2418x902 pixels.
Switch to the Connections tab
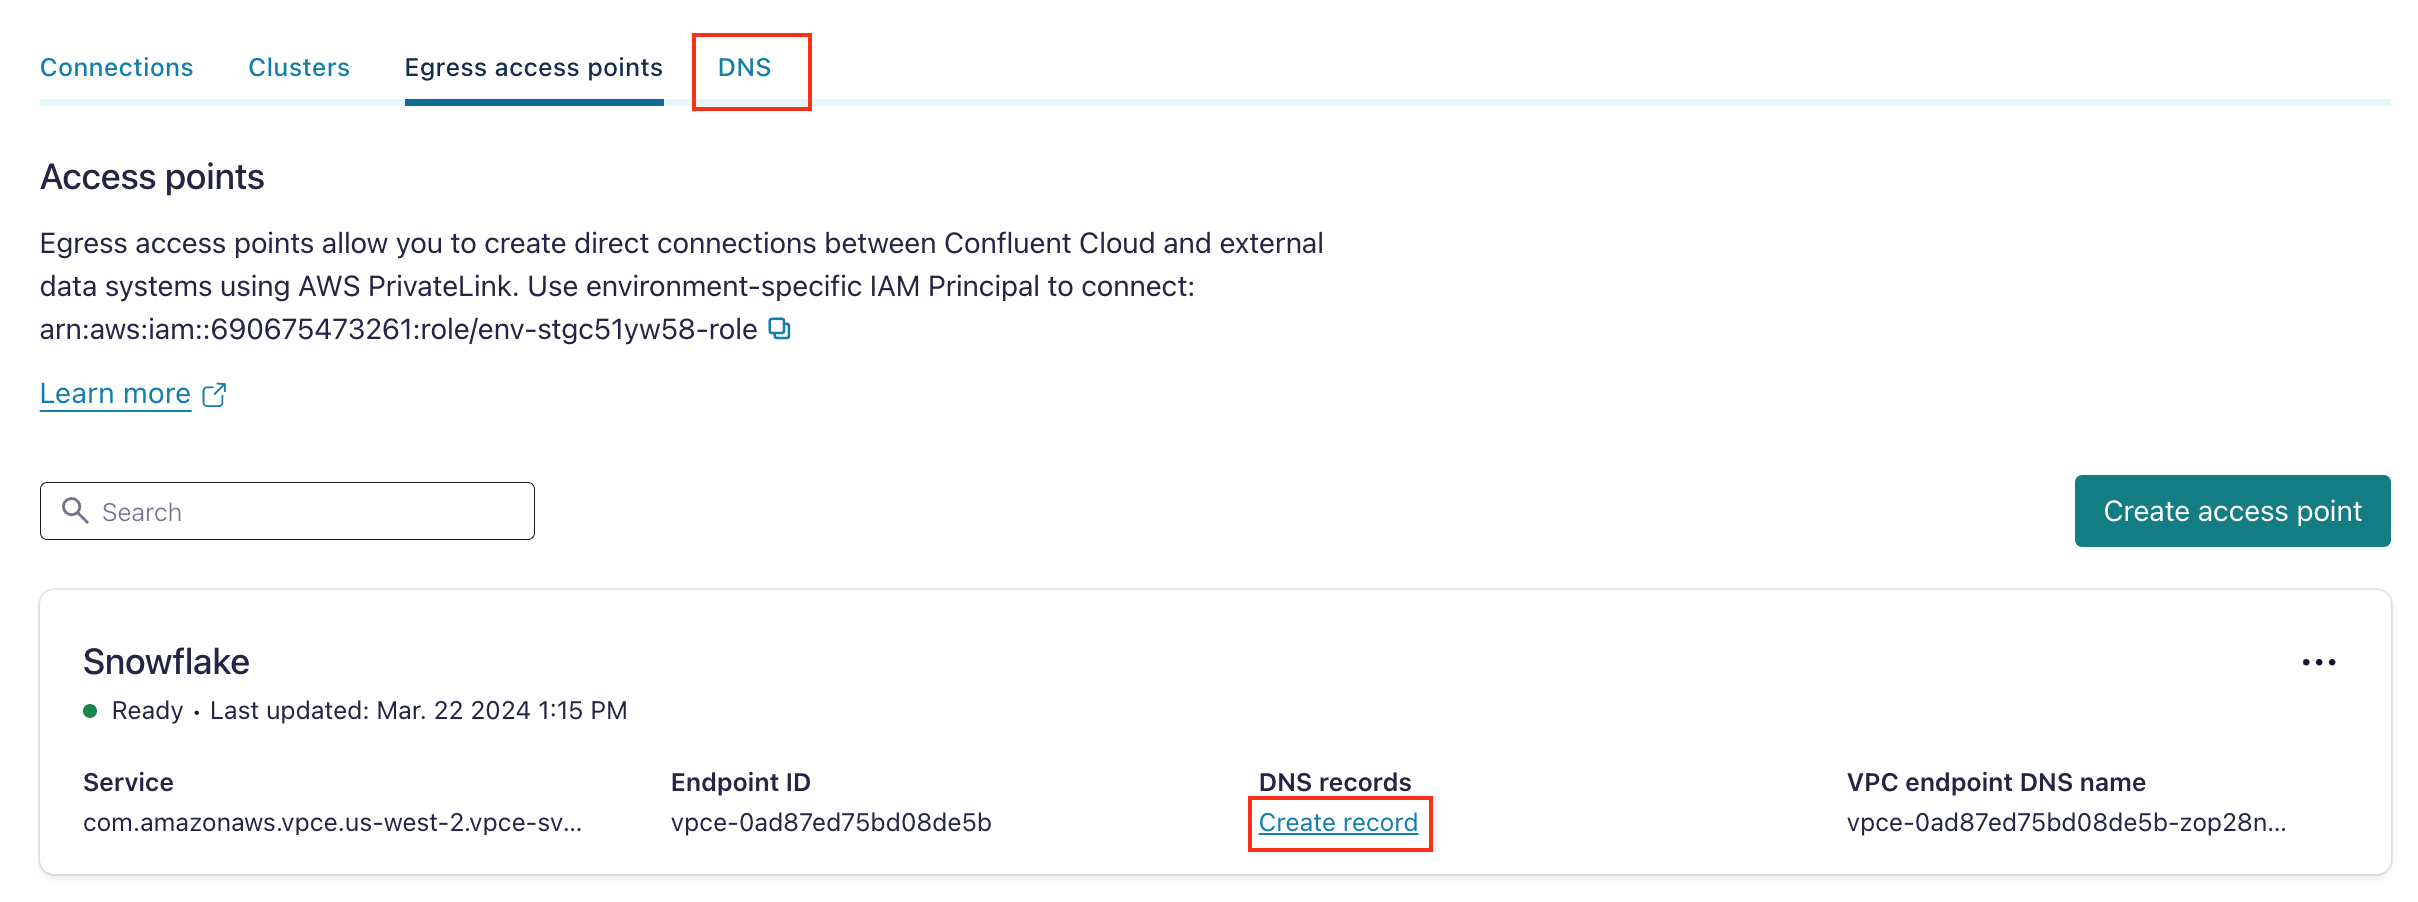point(116,67)
